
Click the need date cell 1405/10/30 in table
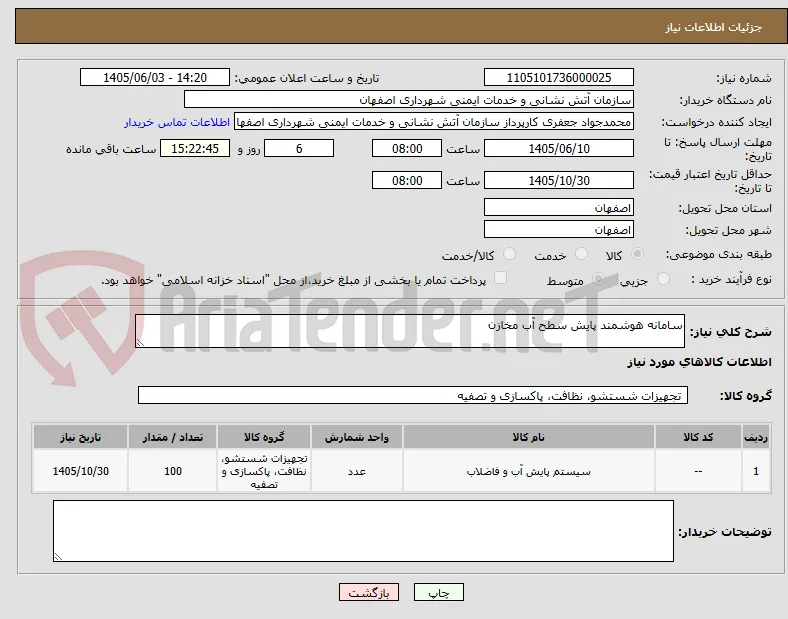80,471
